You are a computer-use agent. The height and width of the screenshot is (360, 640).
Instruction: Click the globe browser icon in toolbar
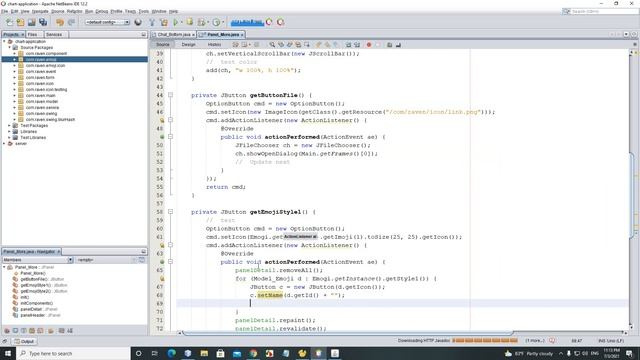[x=138, y=22]
